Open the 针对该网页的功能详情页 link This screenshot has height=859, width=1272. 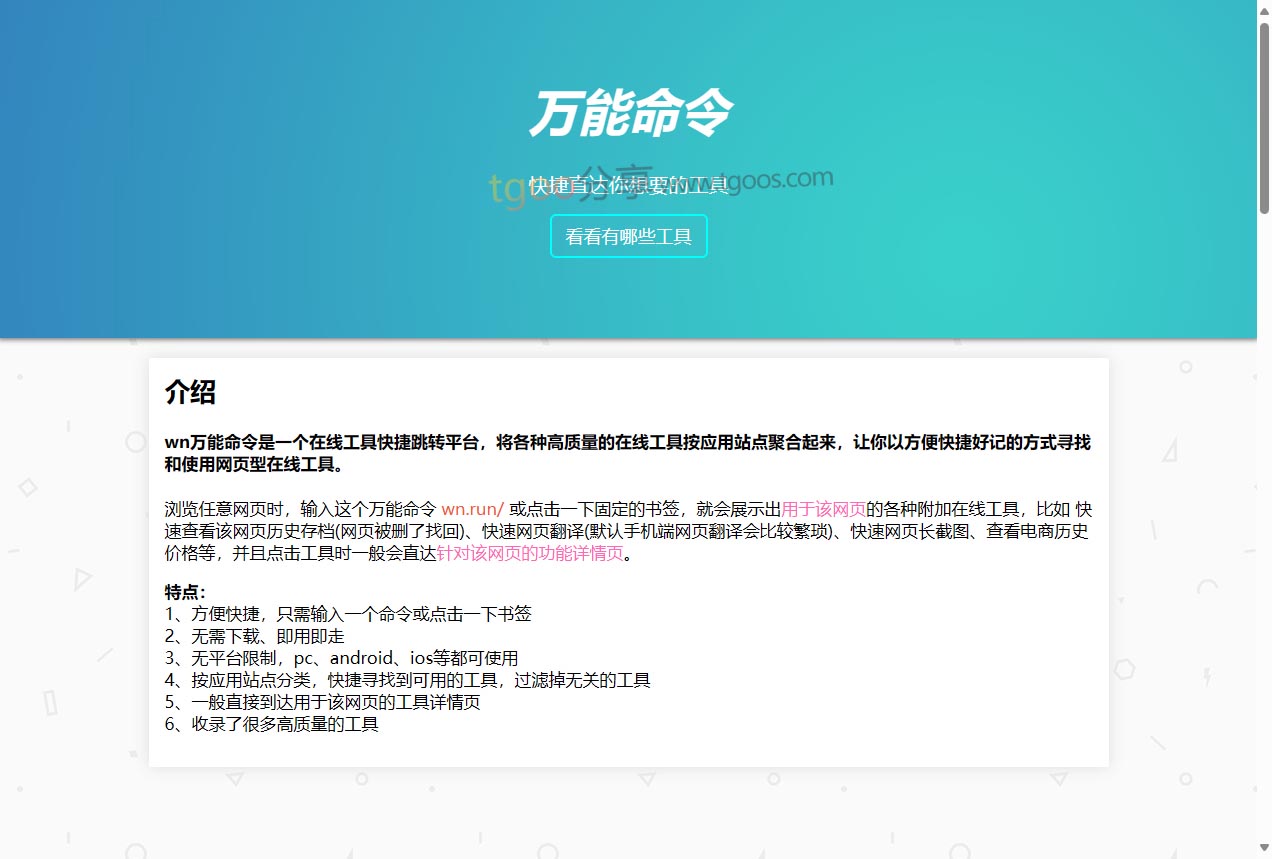[x=529, y=554]
